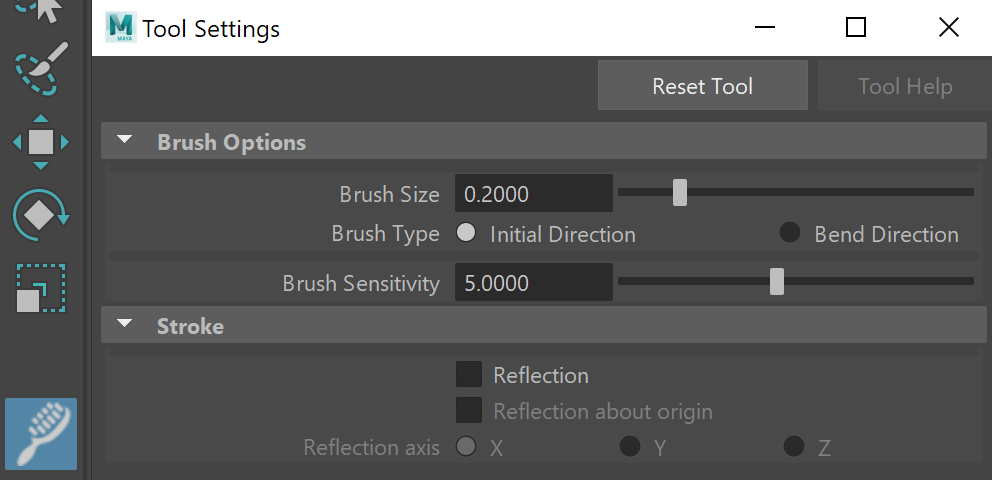
Task: Open Tool Help
Action: pos(904,85)
